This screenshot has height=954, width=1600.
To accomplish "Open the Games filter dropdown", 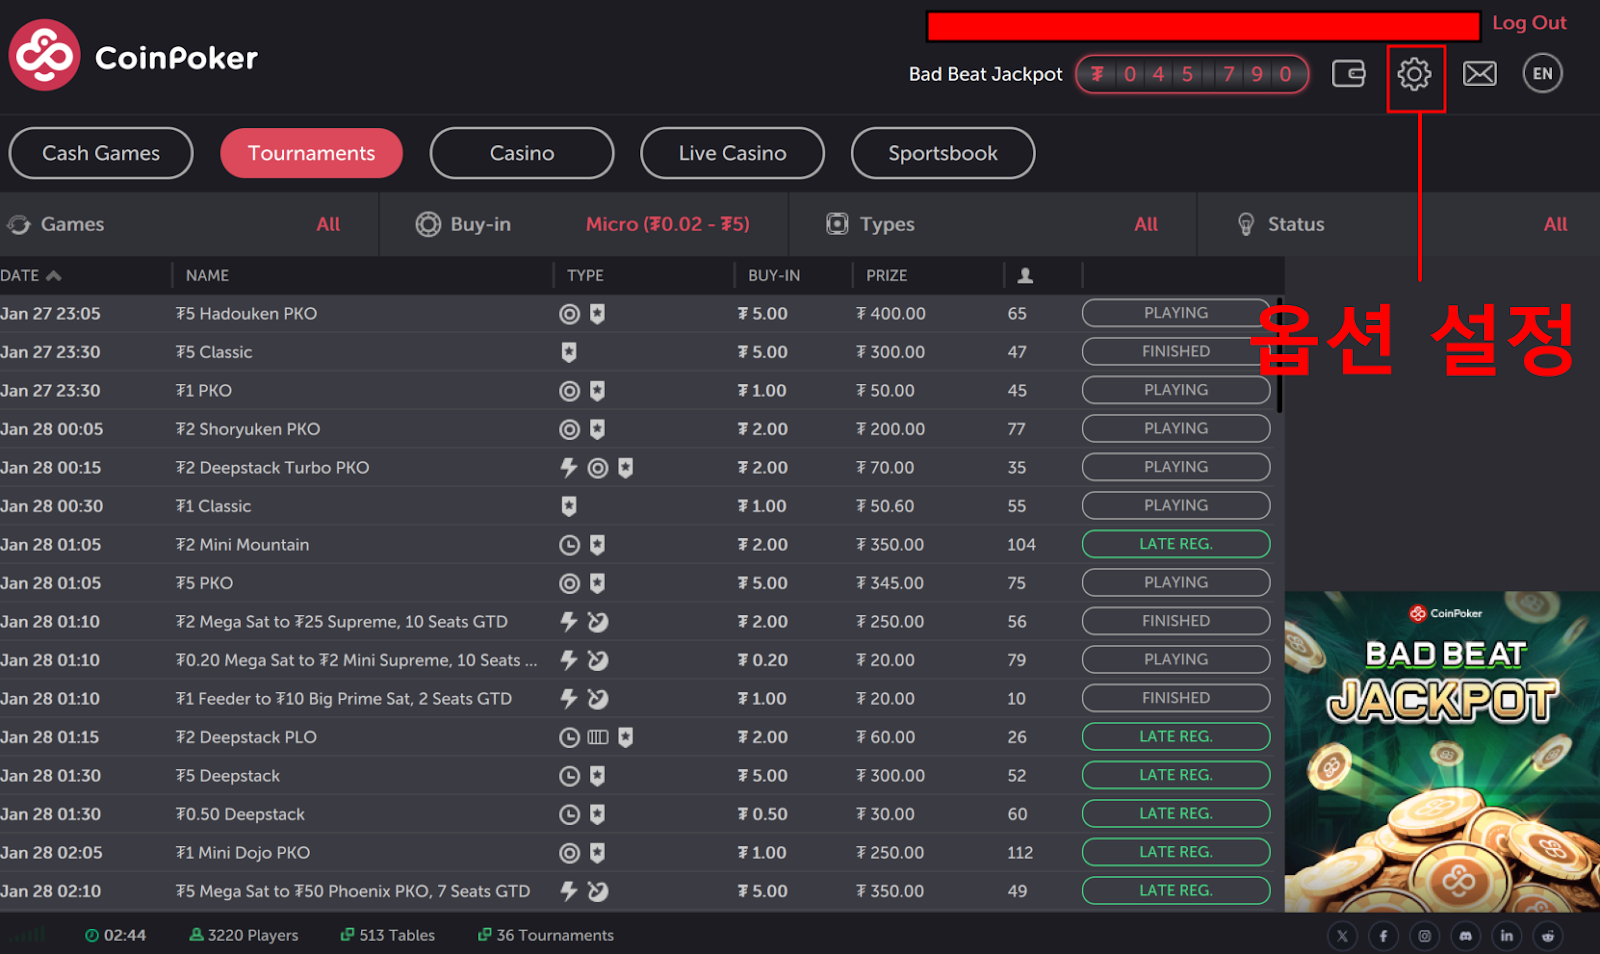I will (189, 224).
